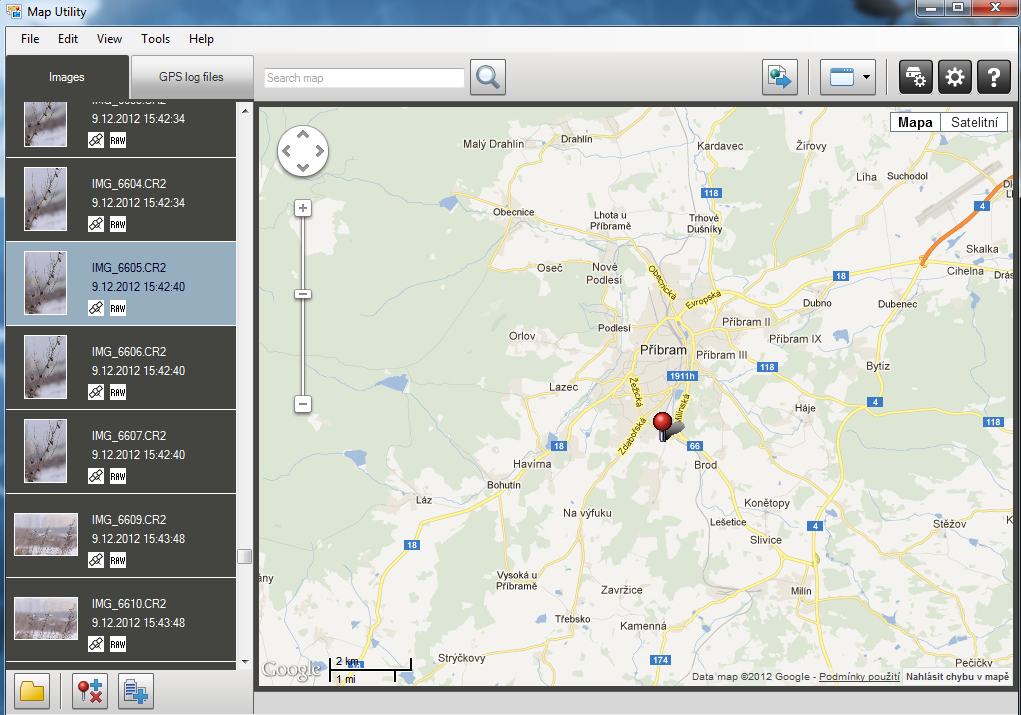This screenshot has width=1021, height=715.
Task: Click the delete location pin icon
Action: pyautogui.click(x=90, y=691)
